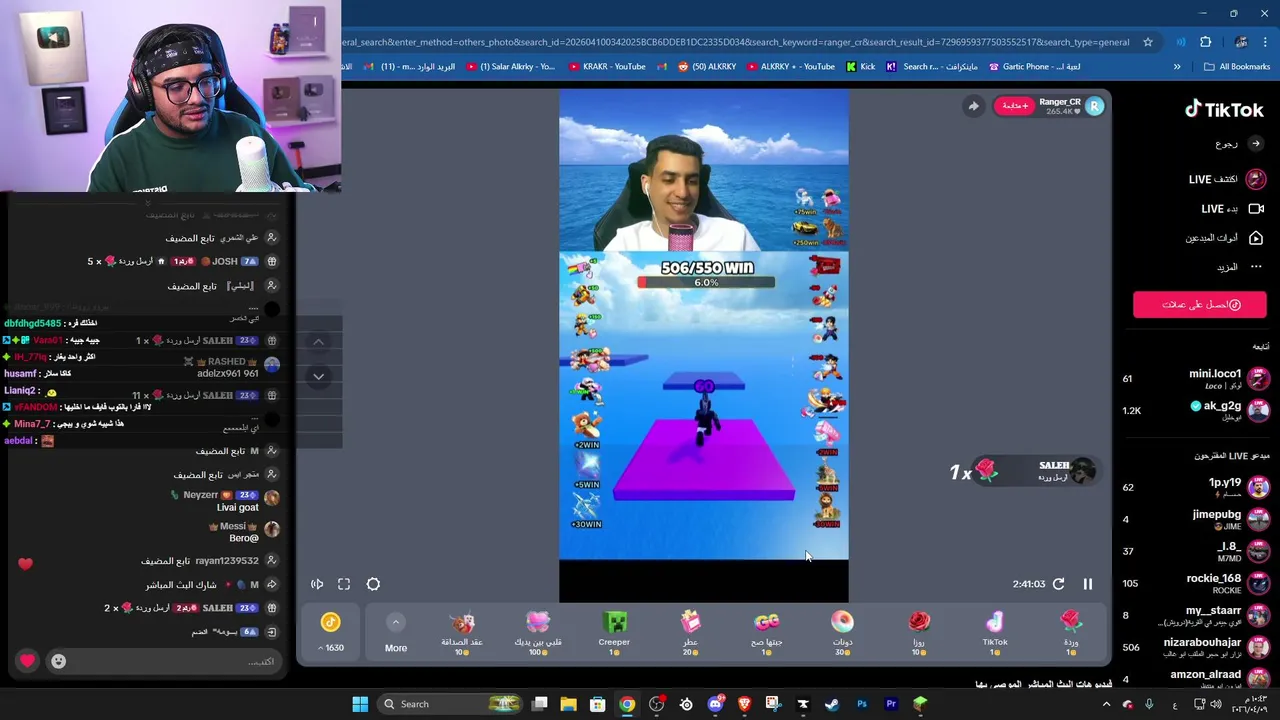
Task: Send the rose gift labeled وردة
Action: tap(1070, 634)
